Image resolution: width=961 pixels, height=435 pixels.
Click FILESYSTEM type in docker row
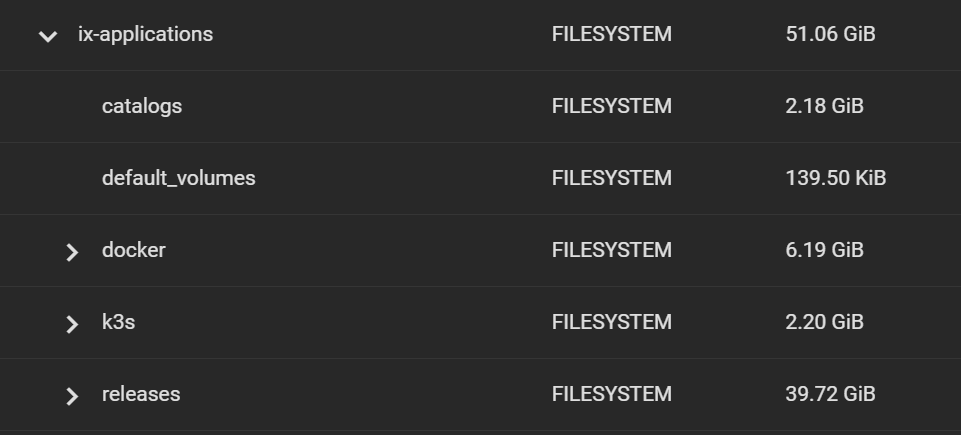612,250
